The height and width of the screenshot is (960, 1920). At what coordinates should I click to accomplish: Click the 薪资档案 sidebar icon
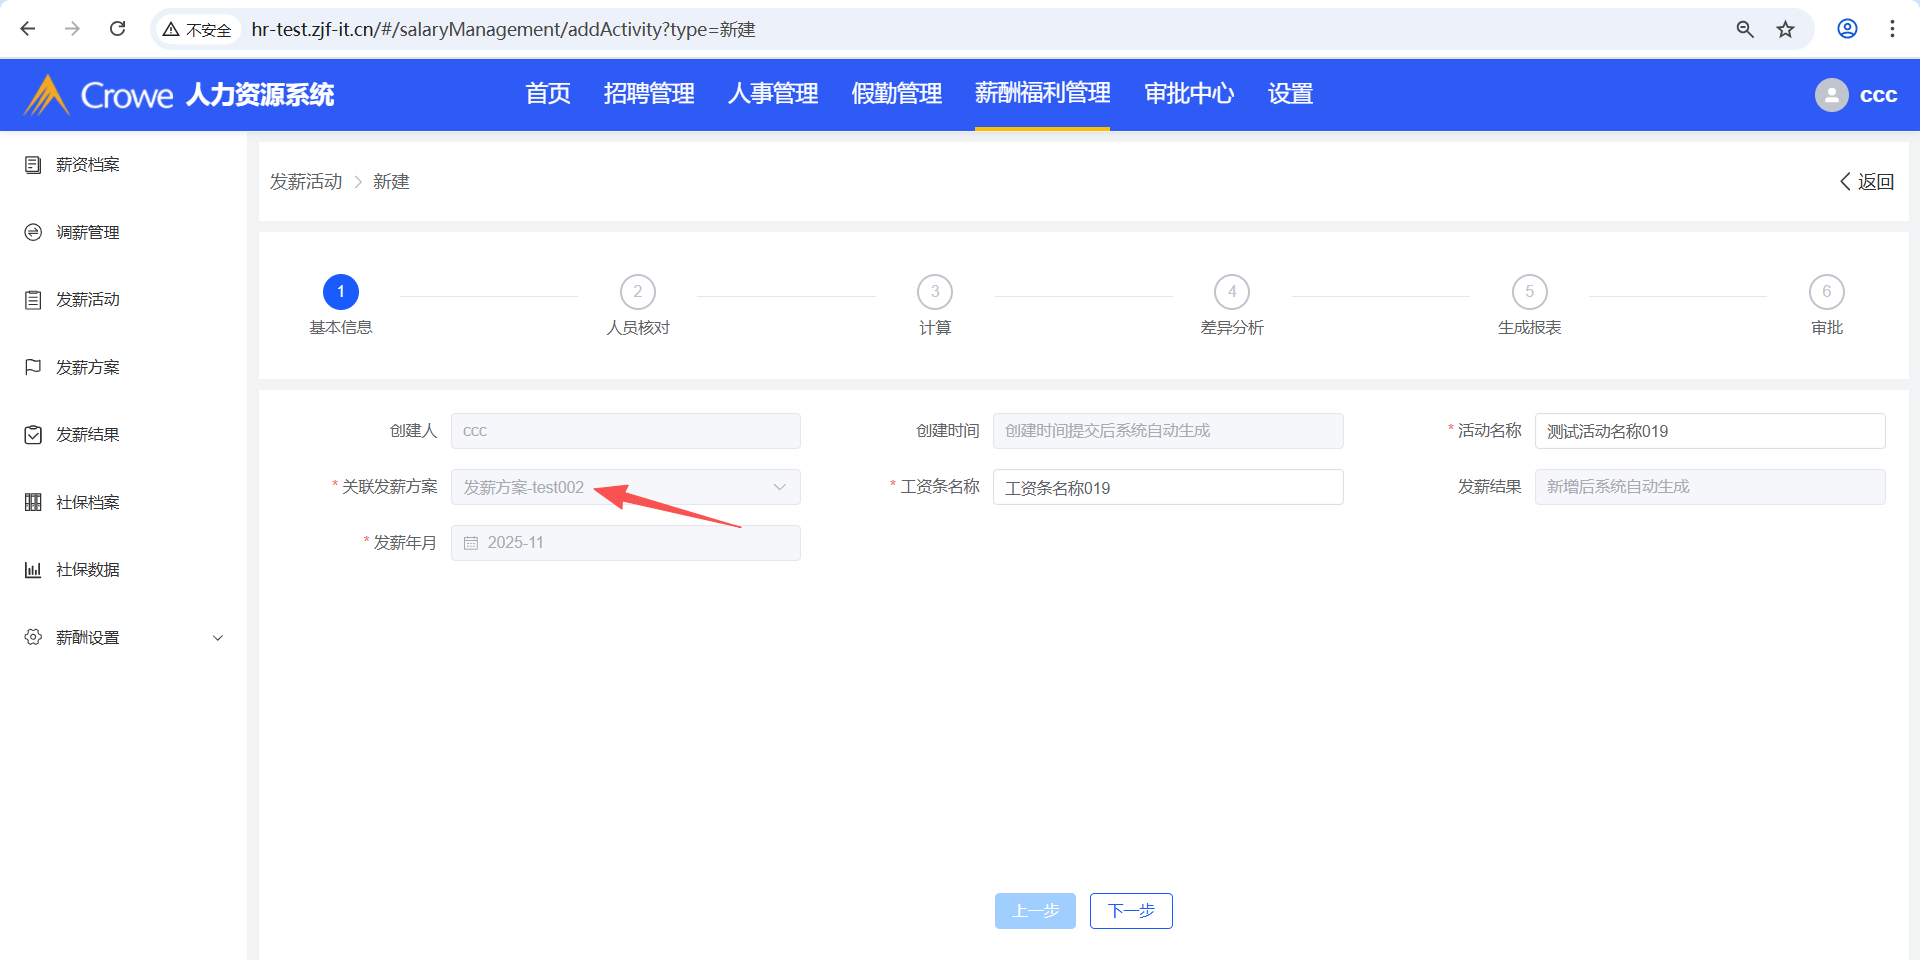pyautogui.click(x=33, y=165)
